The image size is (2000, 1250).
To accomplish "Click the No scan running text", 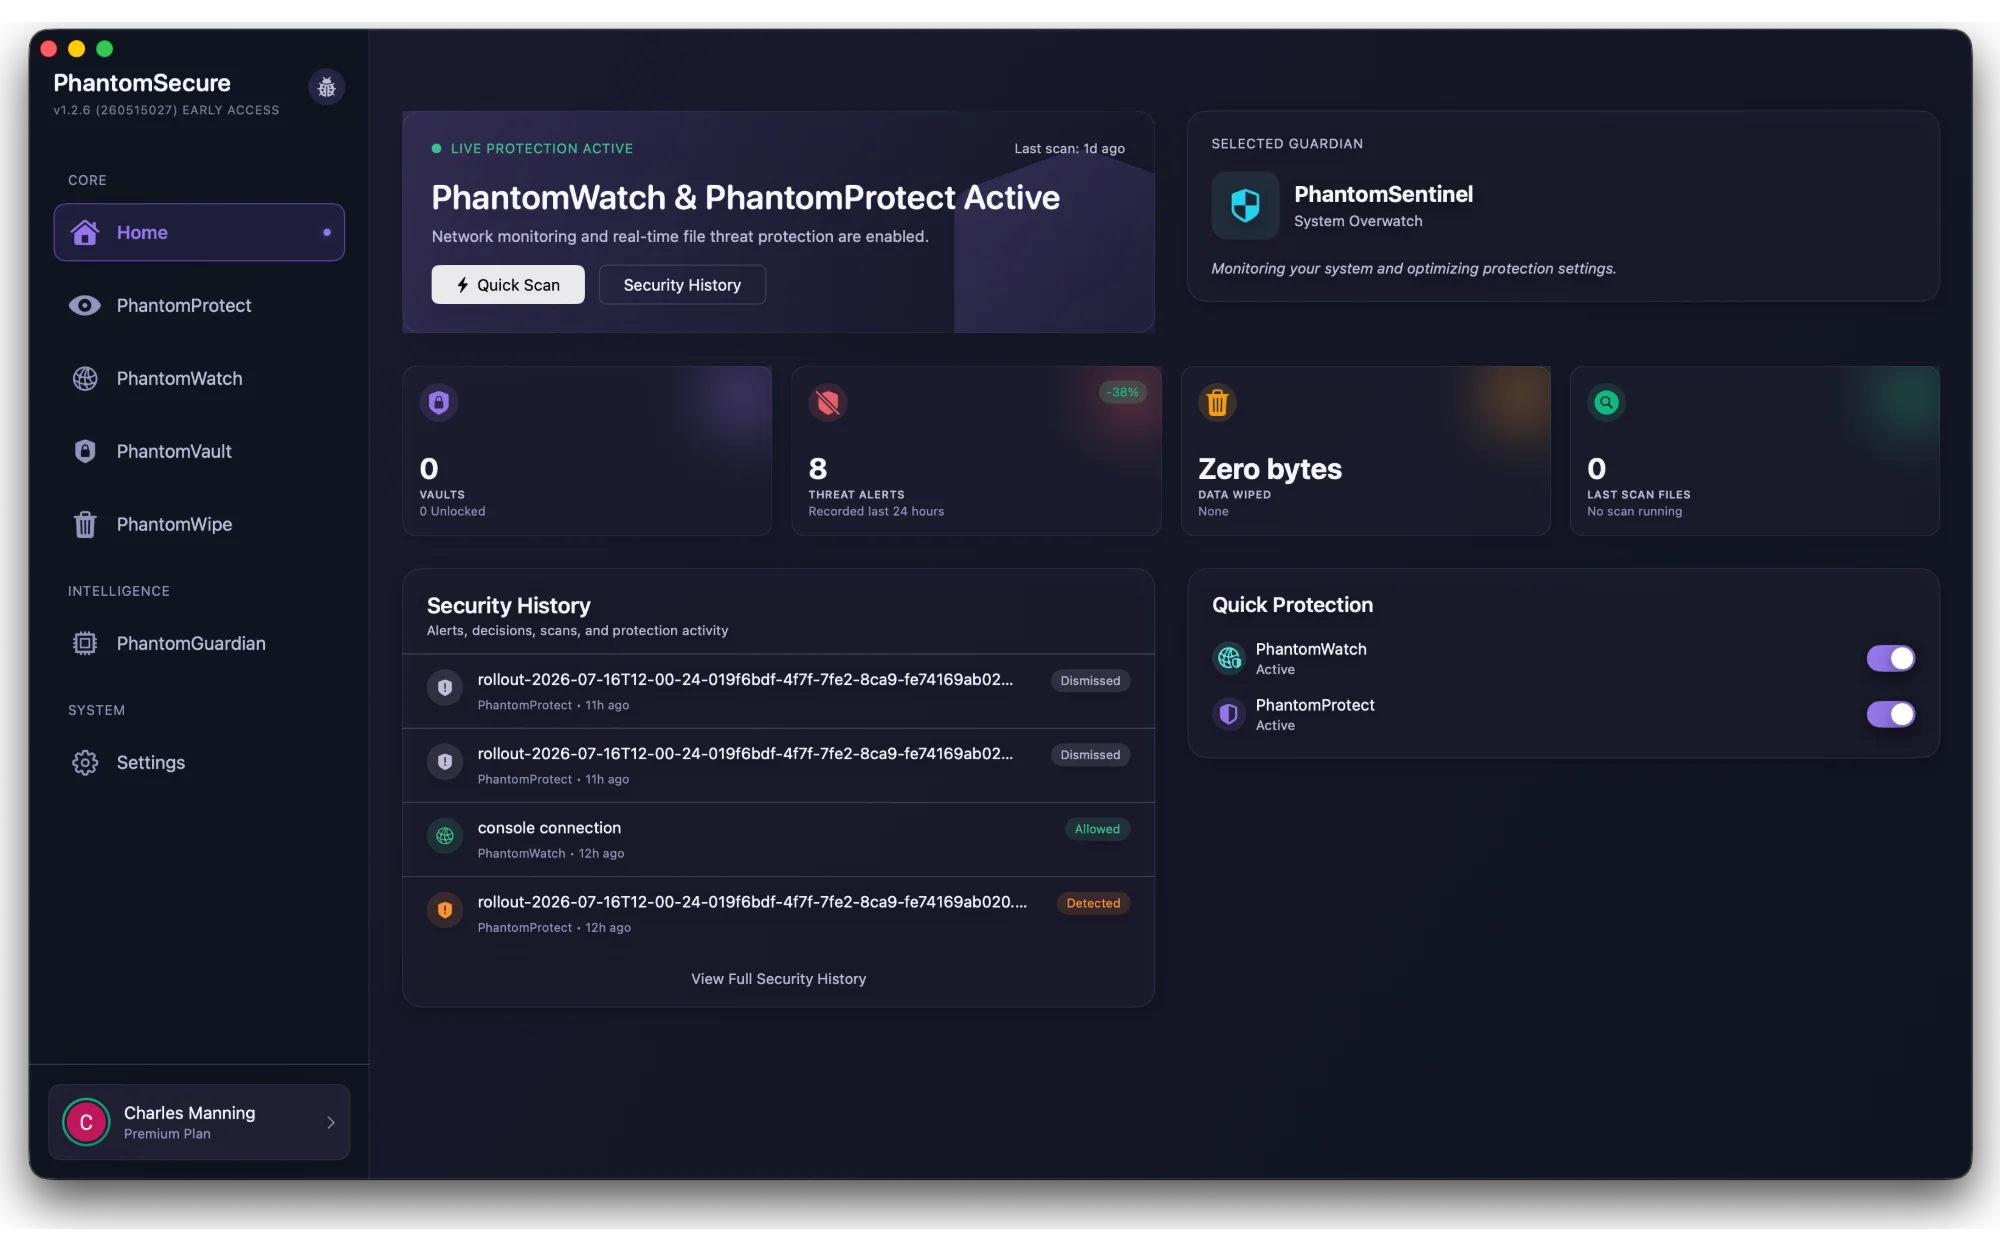I will pos(1634,511).
